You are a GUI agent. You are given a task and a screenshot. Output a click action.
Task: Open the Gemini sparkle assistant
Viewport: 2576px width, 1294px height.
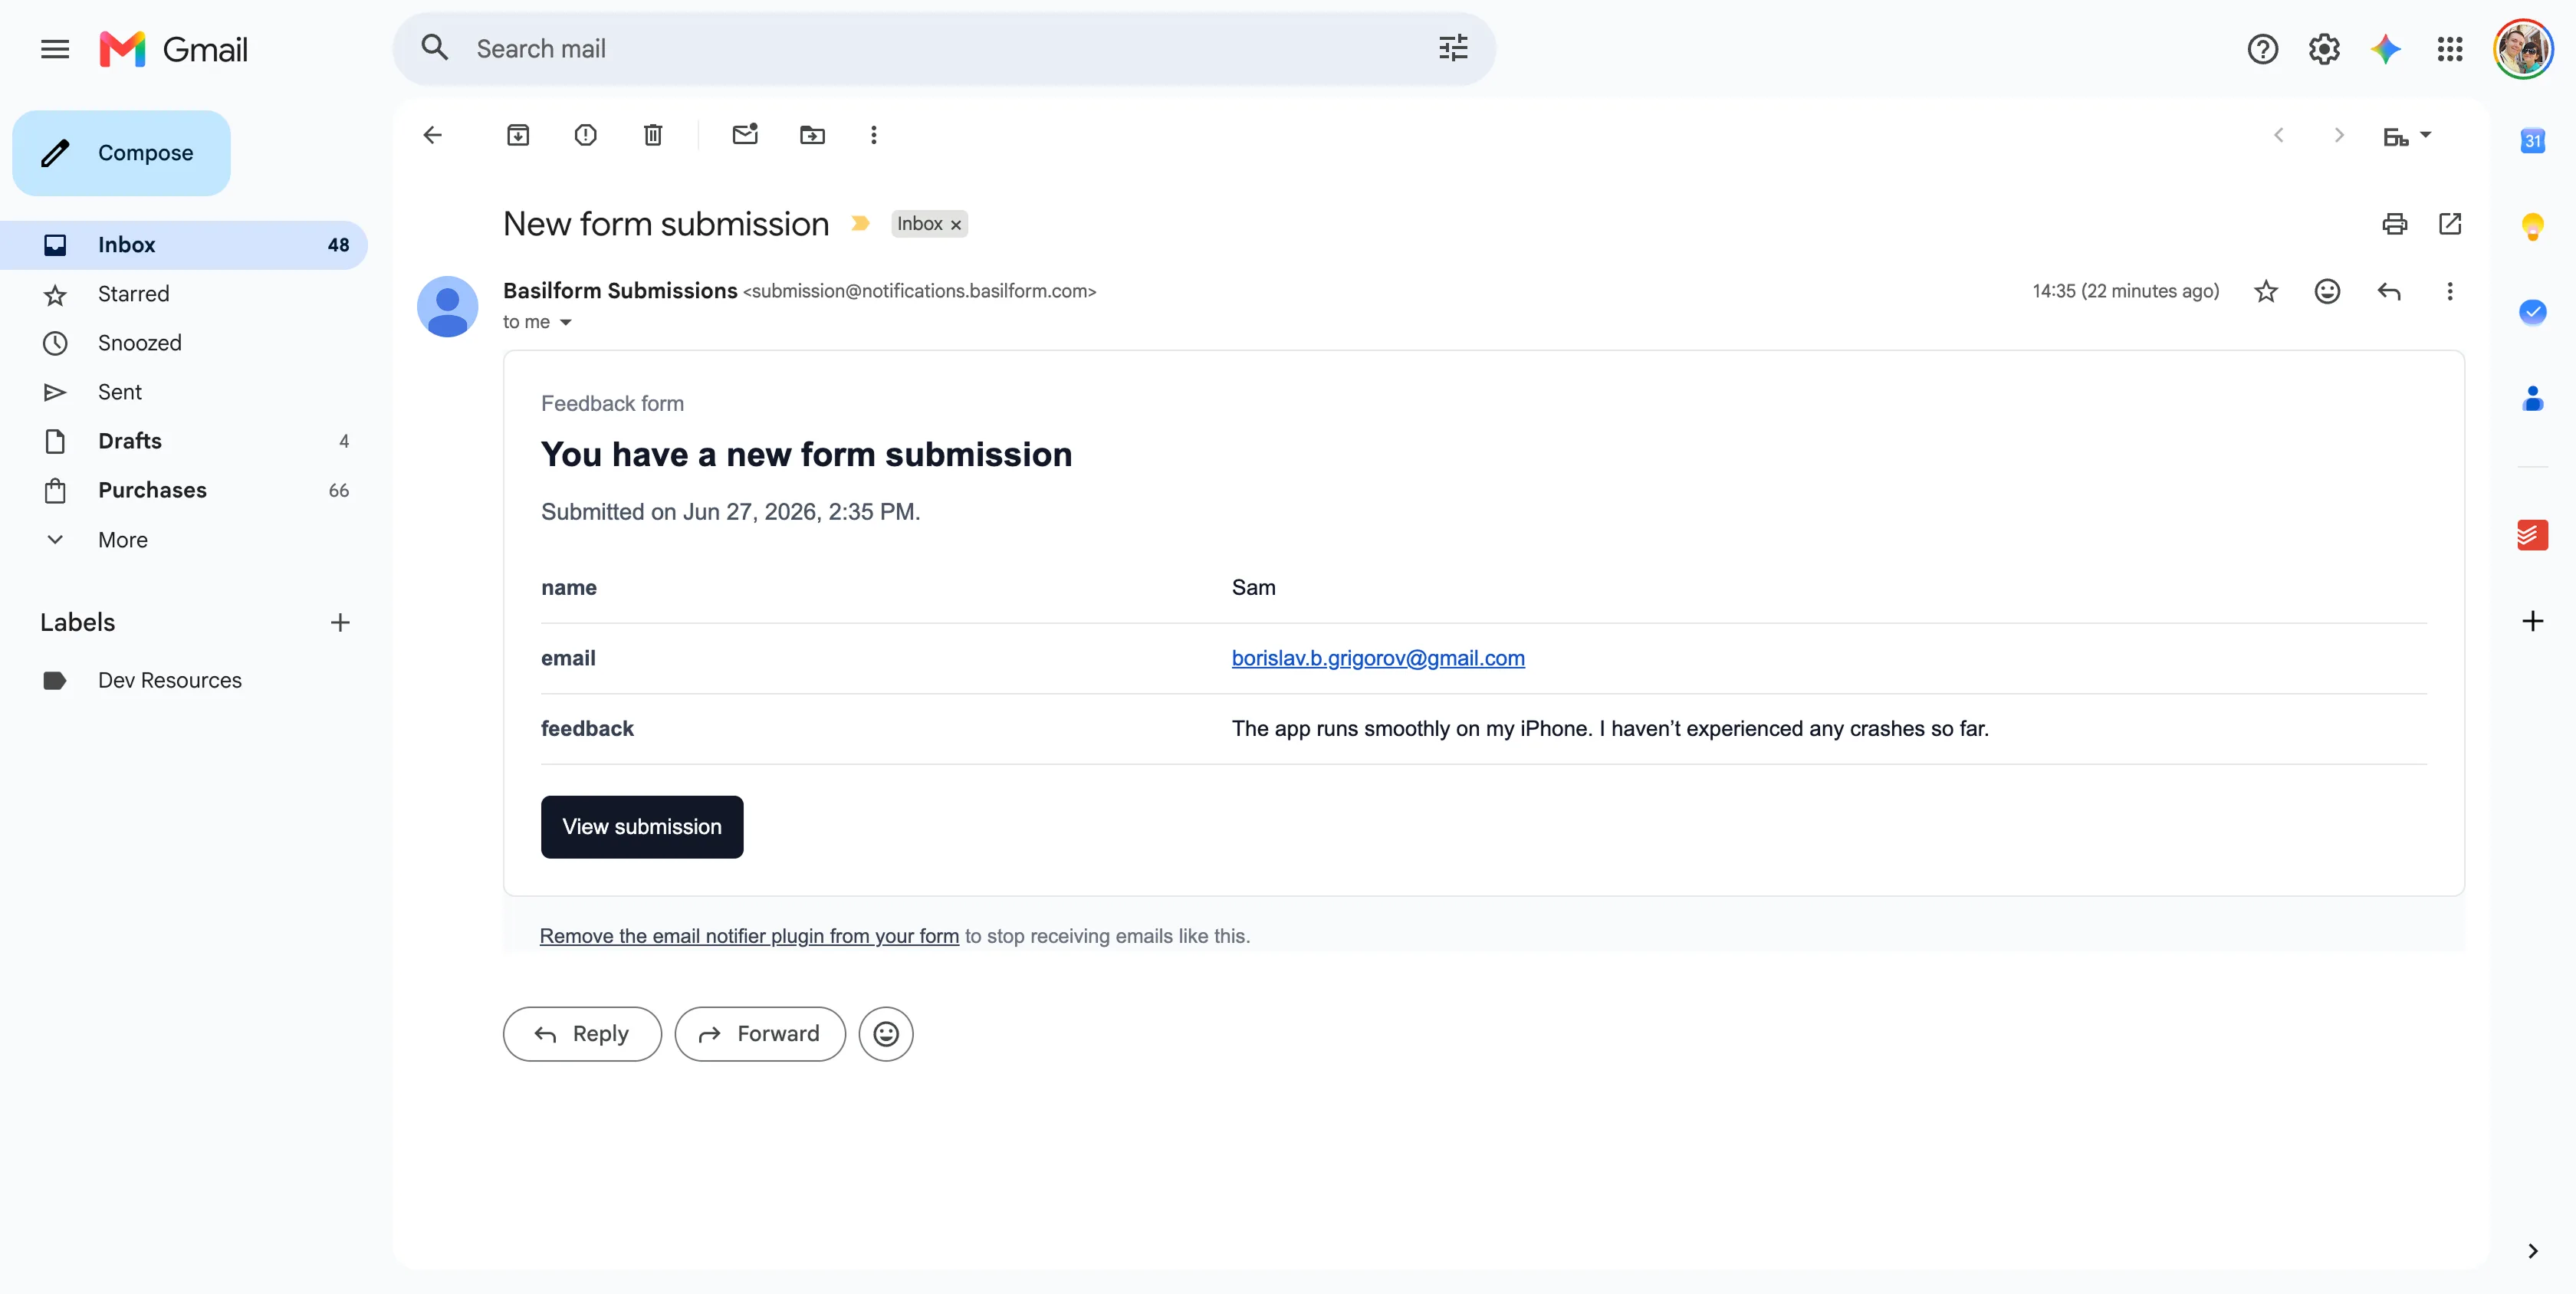[2386, 49]
